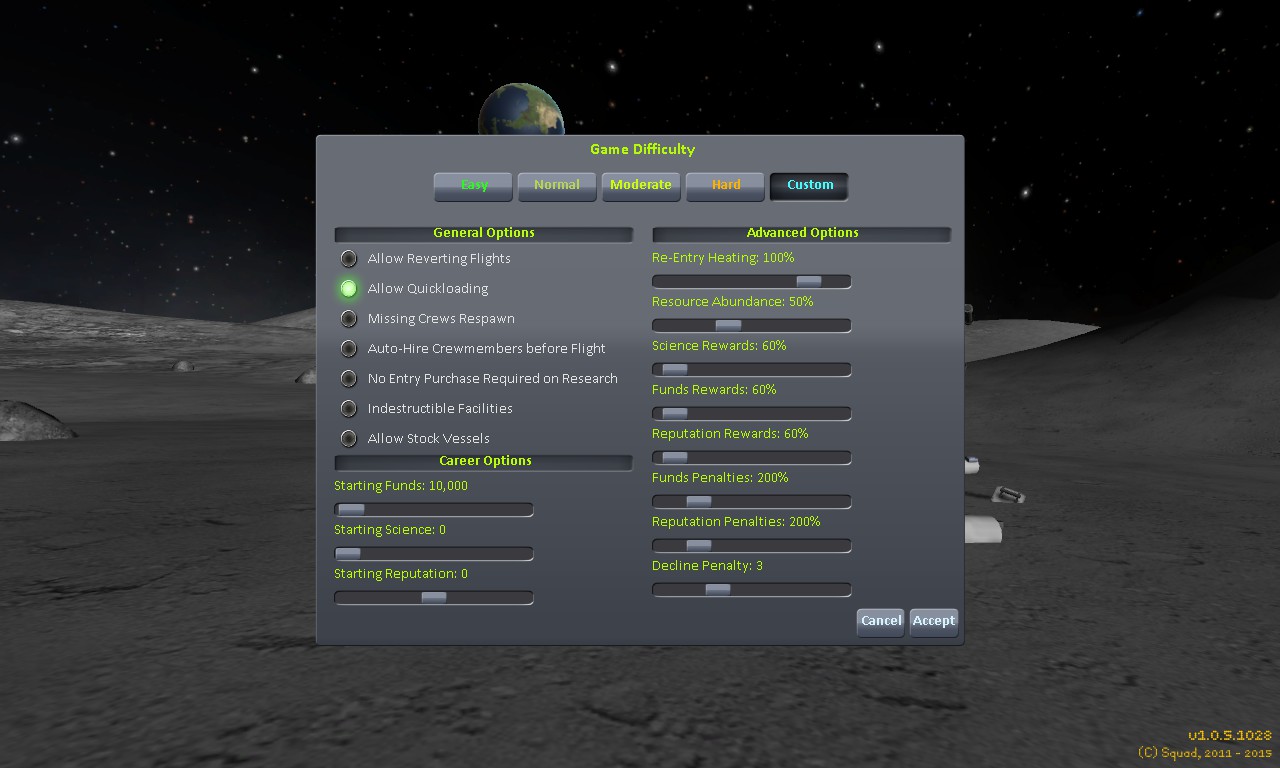This screenshot has width=1280, height=768.
Task: Toggle Missing Crews Respawn
Action: pyautogui.click(x=348, y=318)
